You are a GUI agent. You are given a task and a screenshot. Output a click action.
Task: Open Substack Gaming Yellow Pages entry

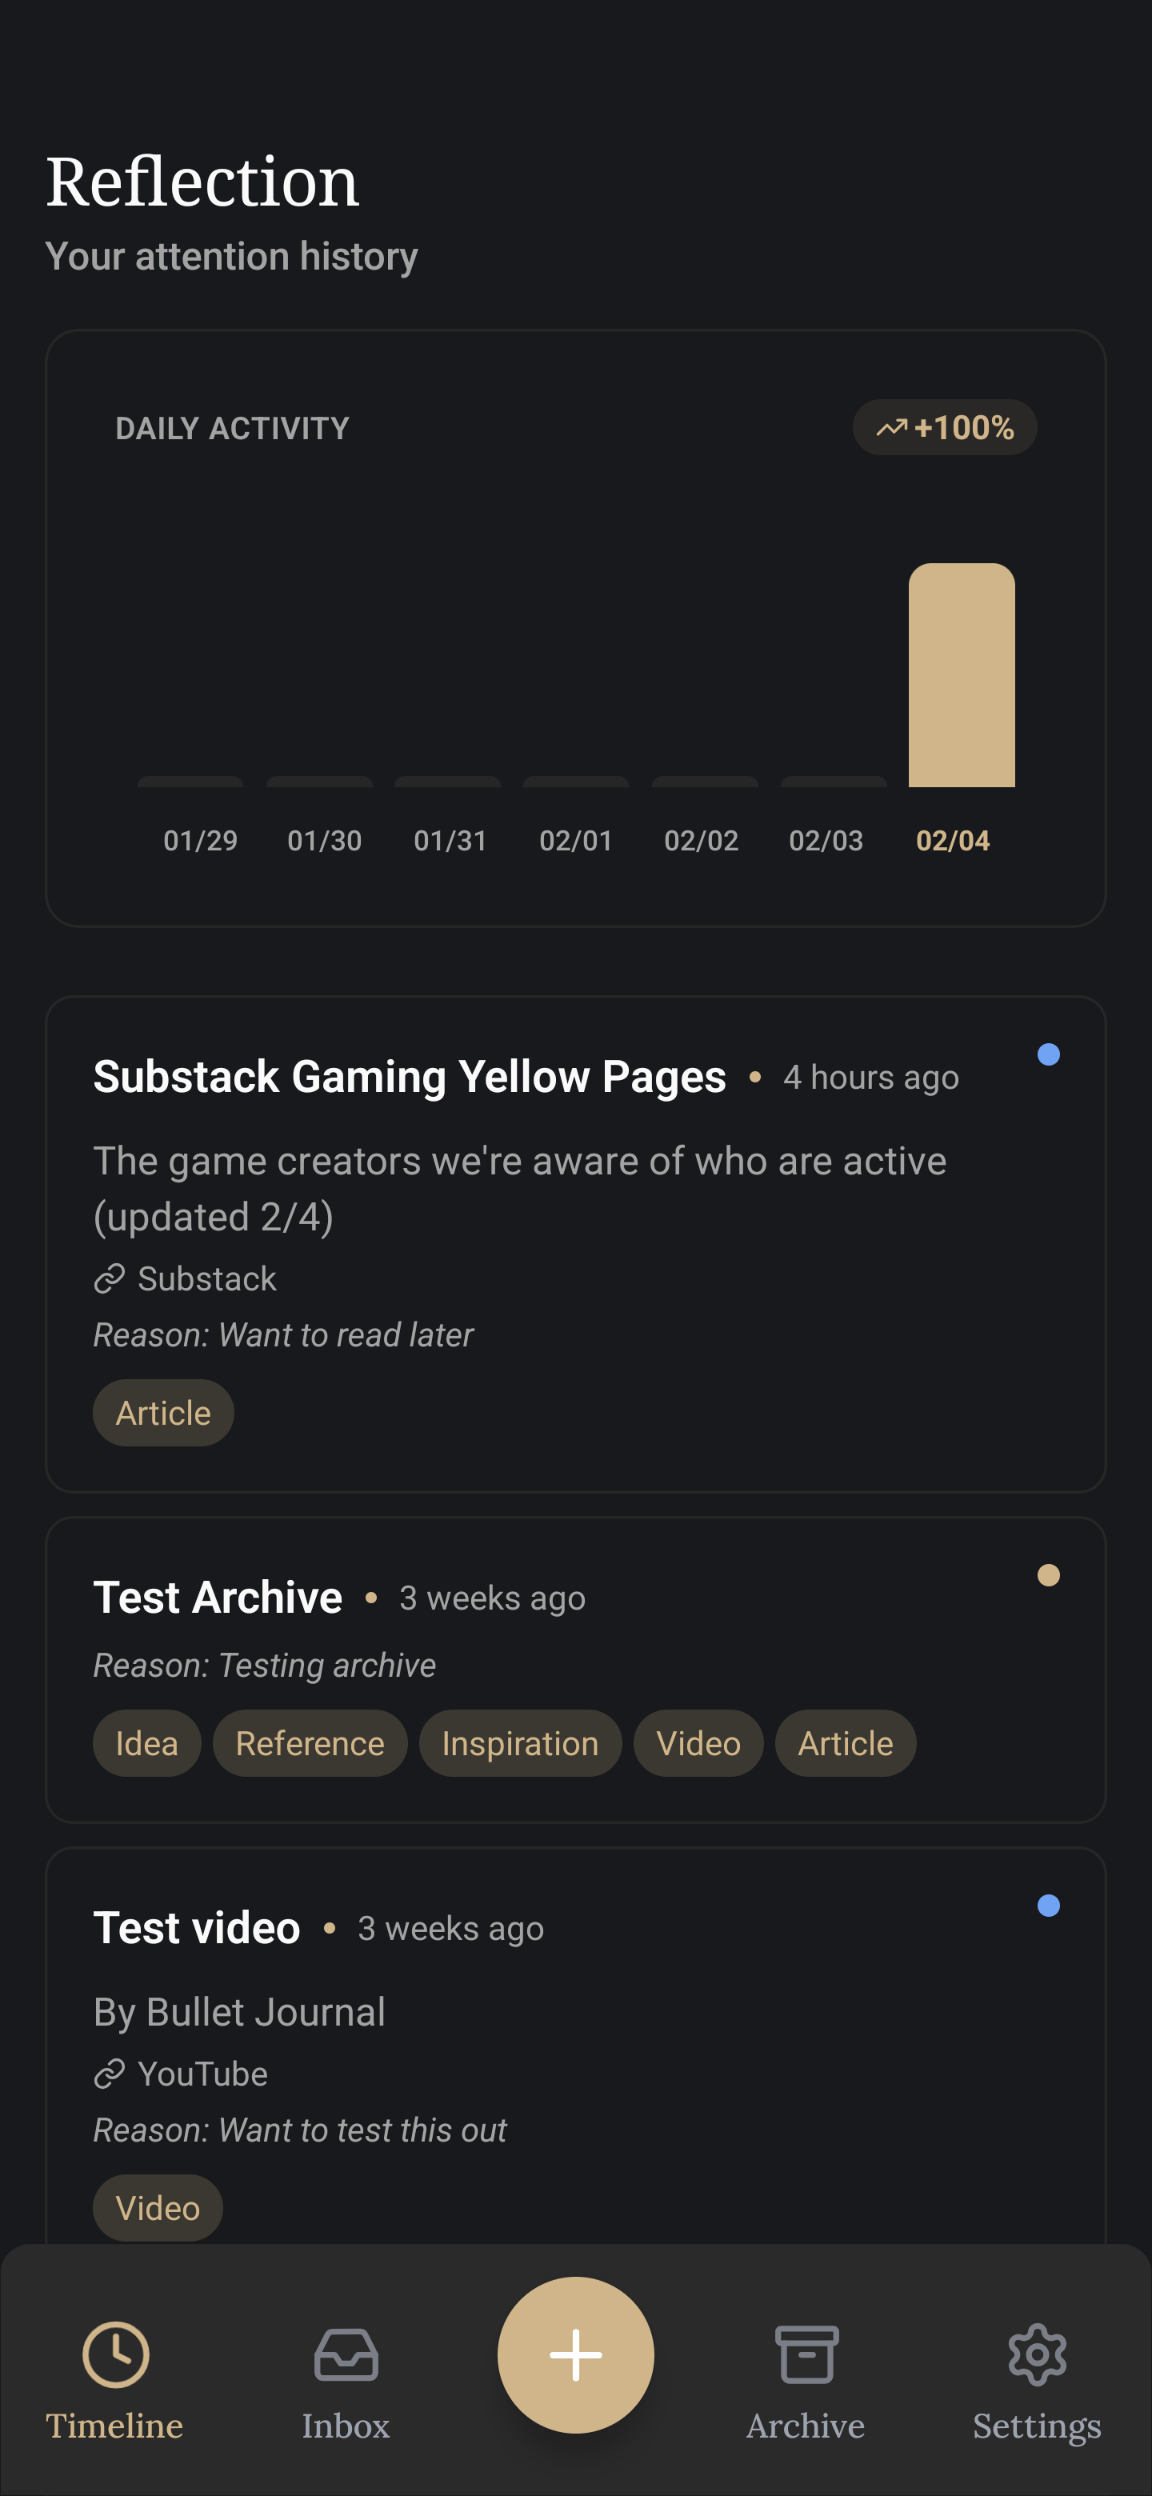click(410, 1078)
